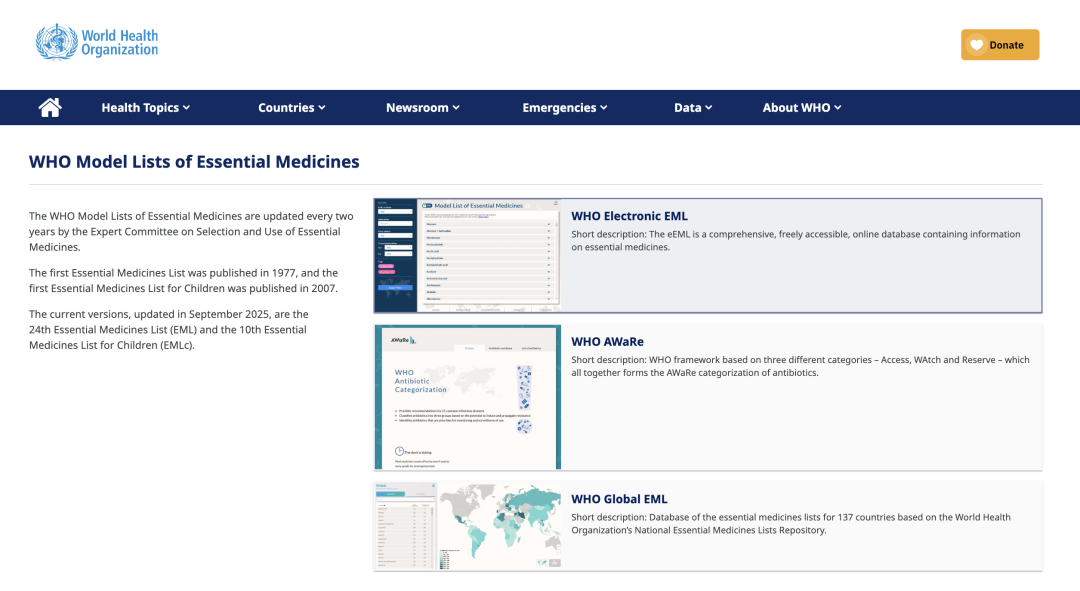Click the eEML short description text
Image resolution: width=1080 pixels, height=591 pixels.
point(796,240)
